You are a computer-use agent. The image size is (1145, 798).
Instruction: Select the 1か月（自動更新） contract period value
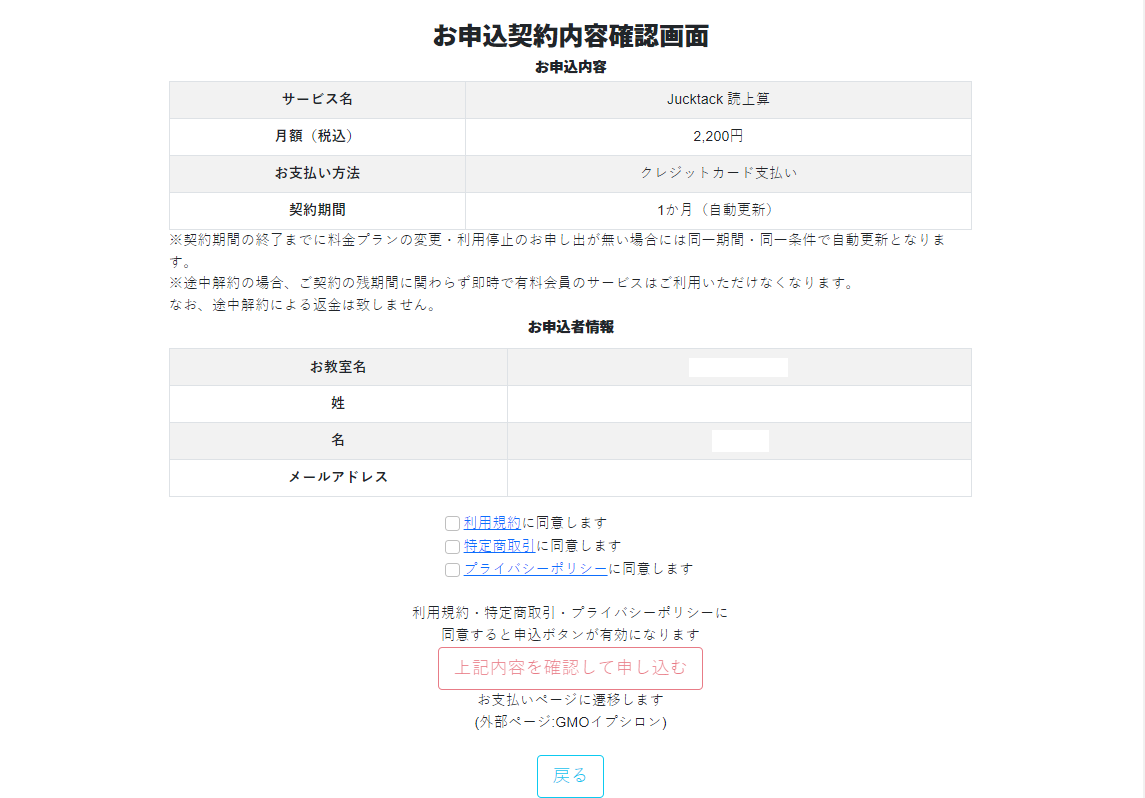(x=718, y=210)
